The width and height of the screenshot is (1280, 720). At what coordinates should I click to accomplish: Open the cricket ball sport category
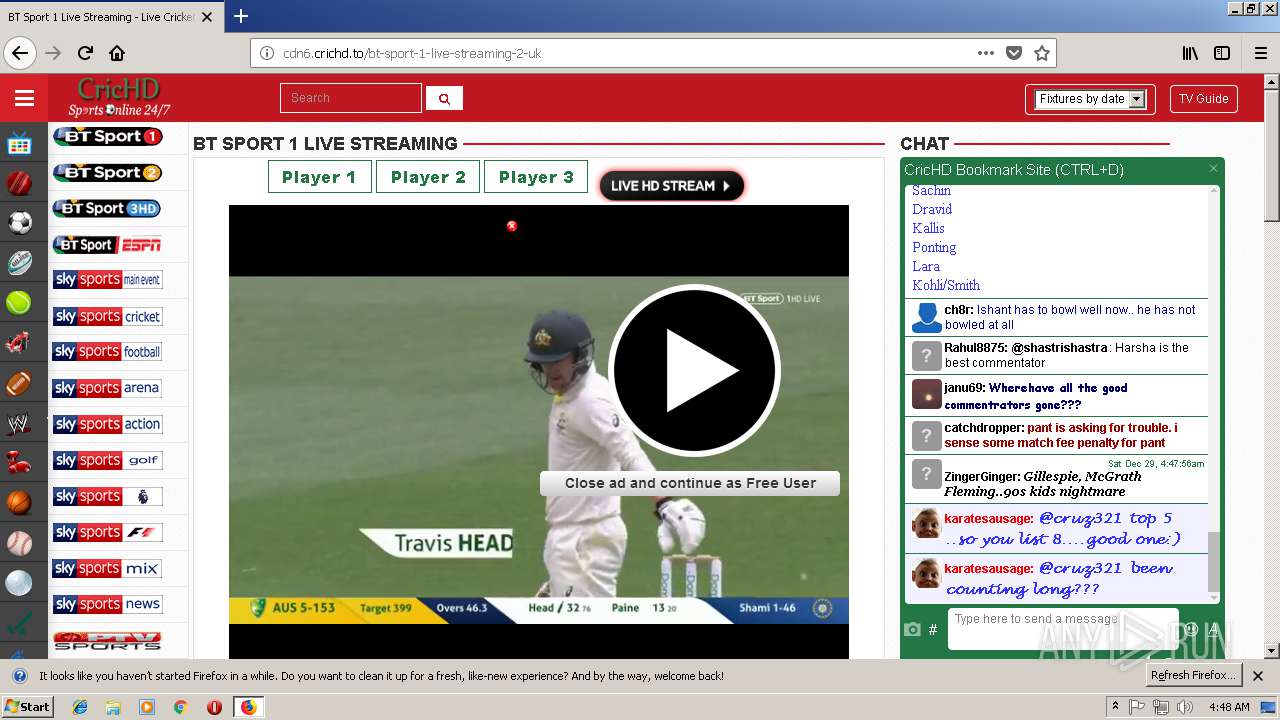(19, 183)
